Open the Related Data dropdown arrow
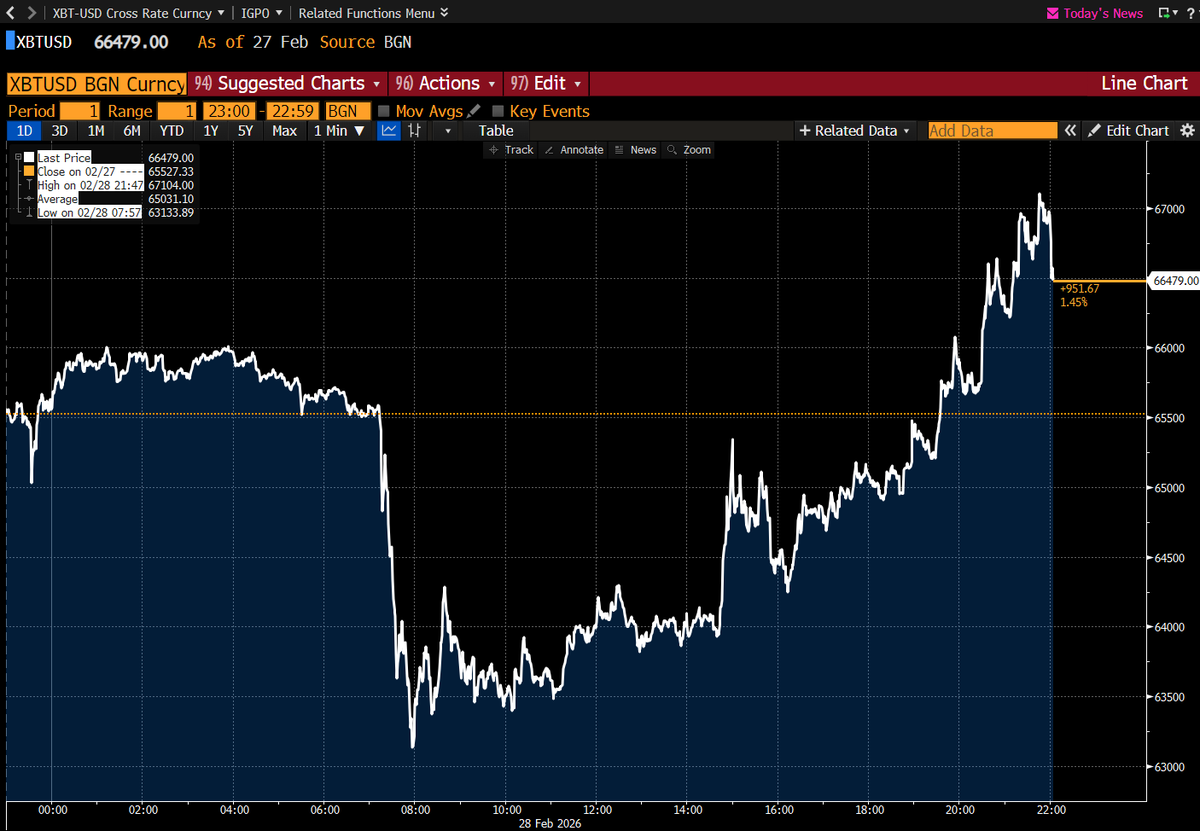This screenshot has height=831, width=1200. coord(905,131)
